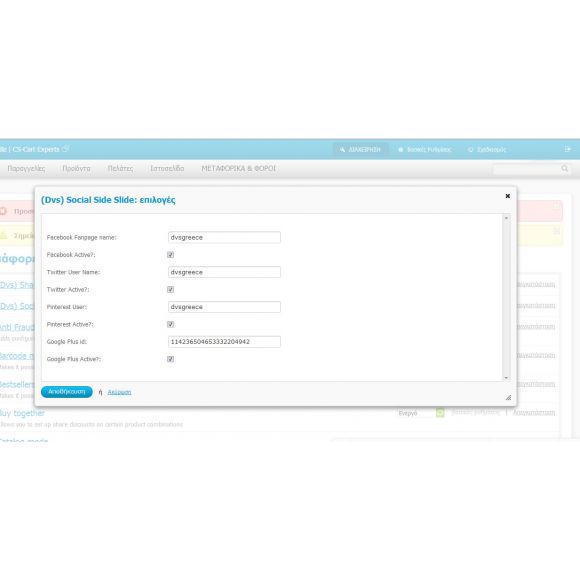Click the 'Google Plus id:' label

(67, 342)
